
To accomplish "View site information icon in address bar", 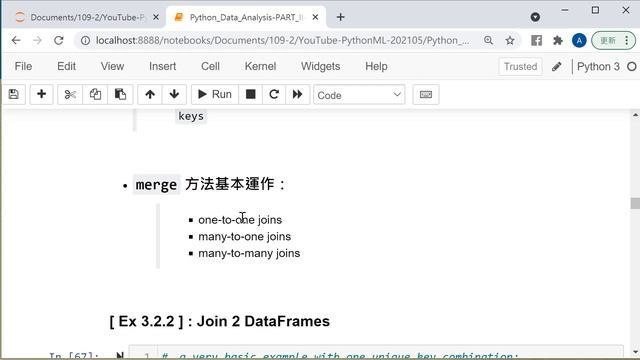I will [x=85, y=40].
